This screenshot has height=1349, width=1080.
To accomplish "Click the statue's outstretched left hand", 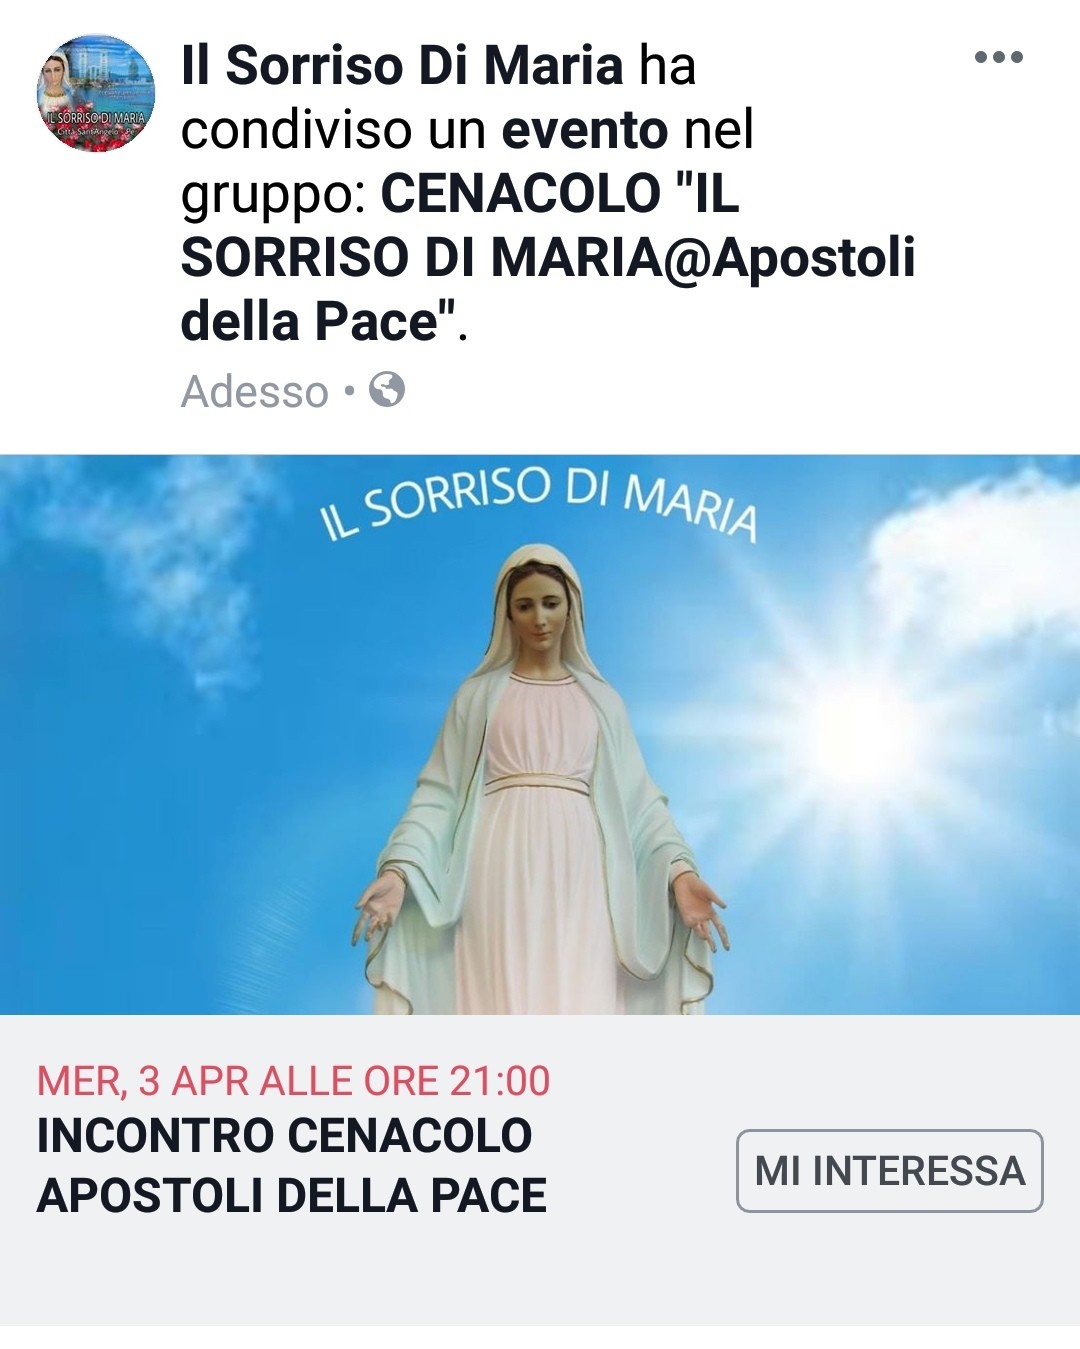I will pyautogui.click(x=703, y=908).
